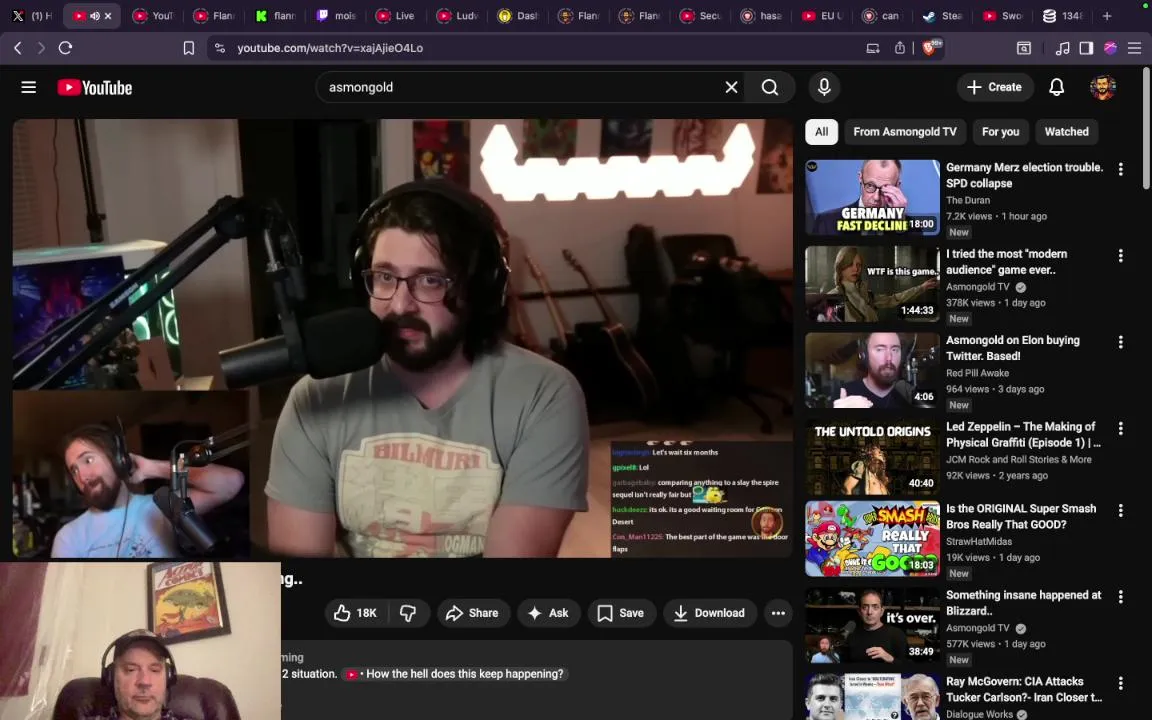Click the Brave Shields lion icon

pos(930,48)
